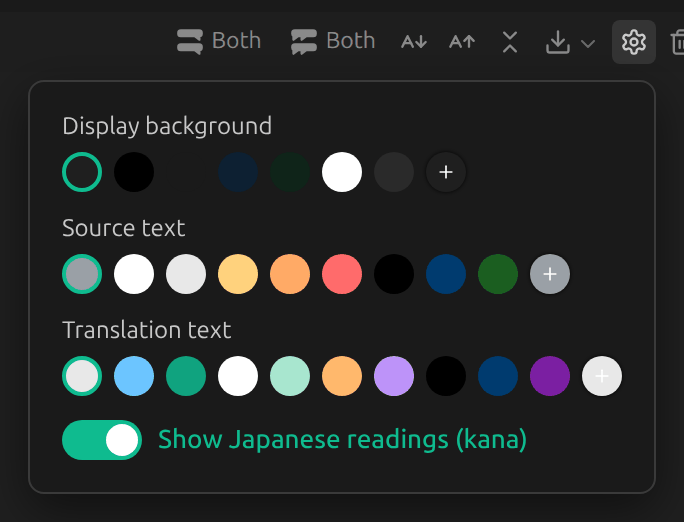Image resolution: width=684 pixels, height=522 pixels.
Task: Choose coral red source text color
Action: coord(342,274)
